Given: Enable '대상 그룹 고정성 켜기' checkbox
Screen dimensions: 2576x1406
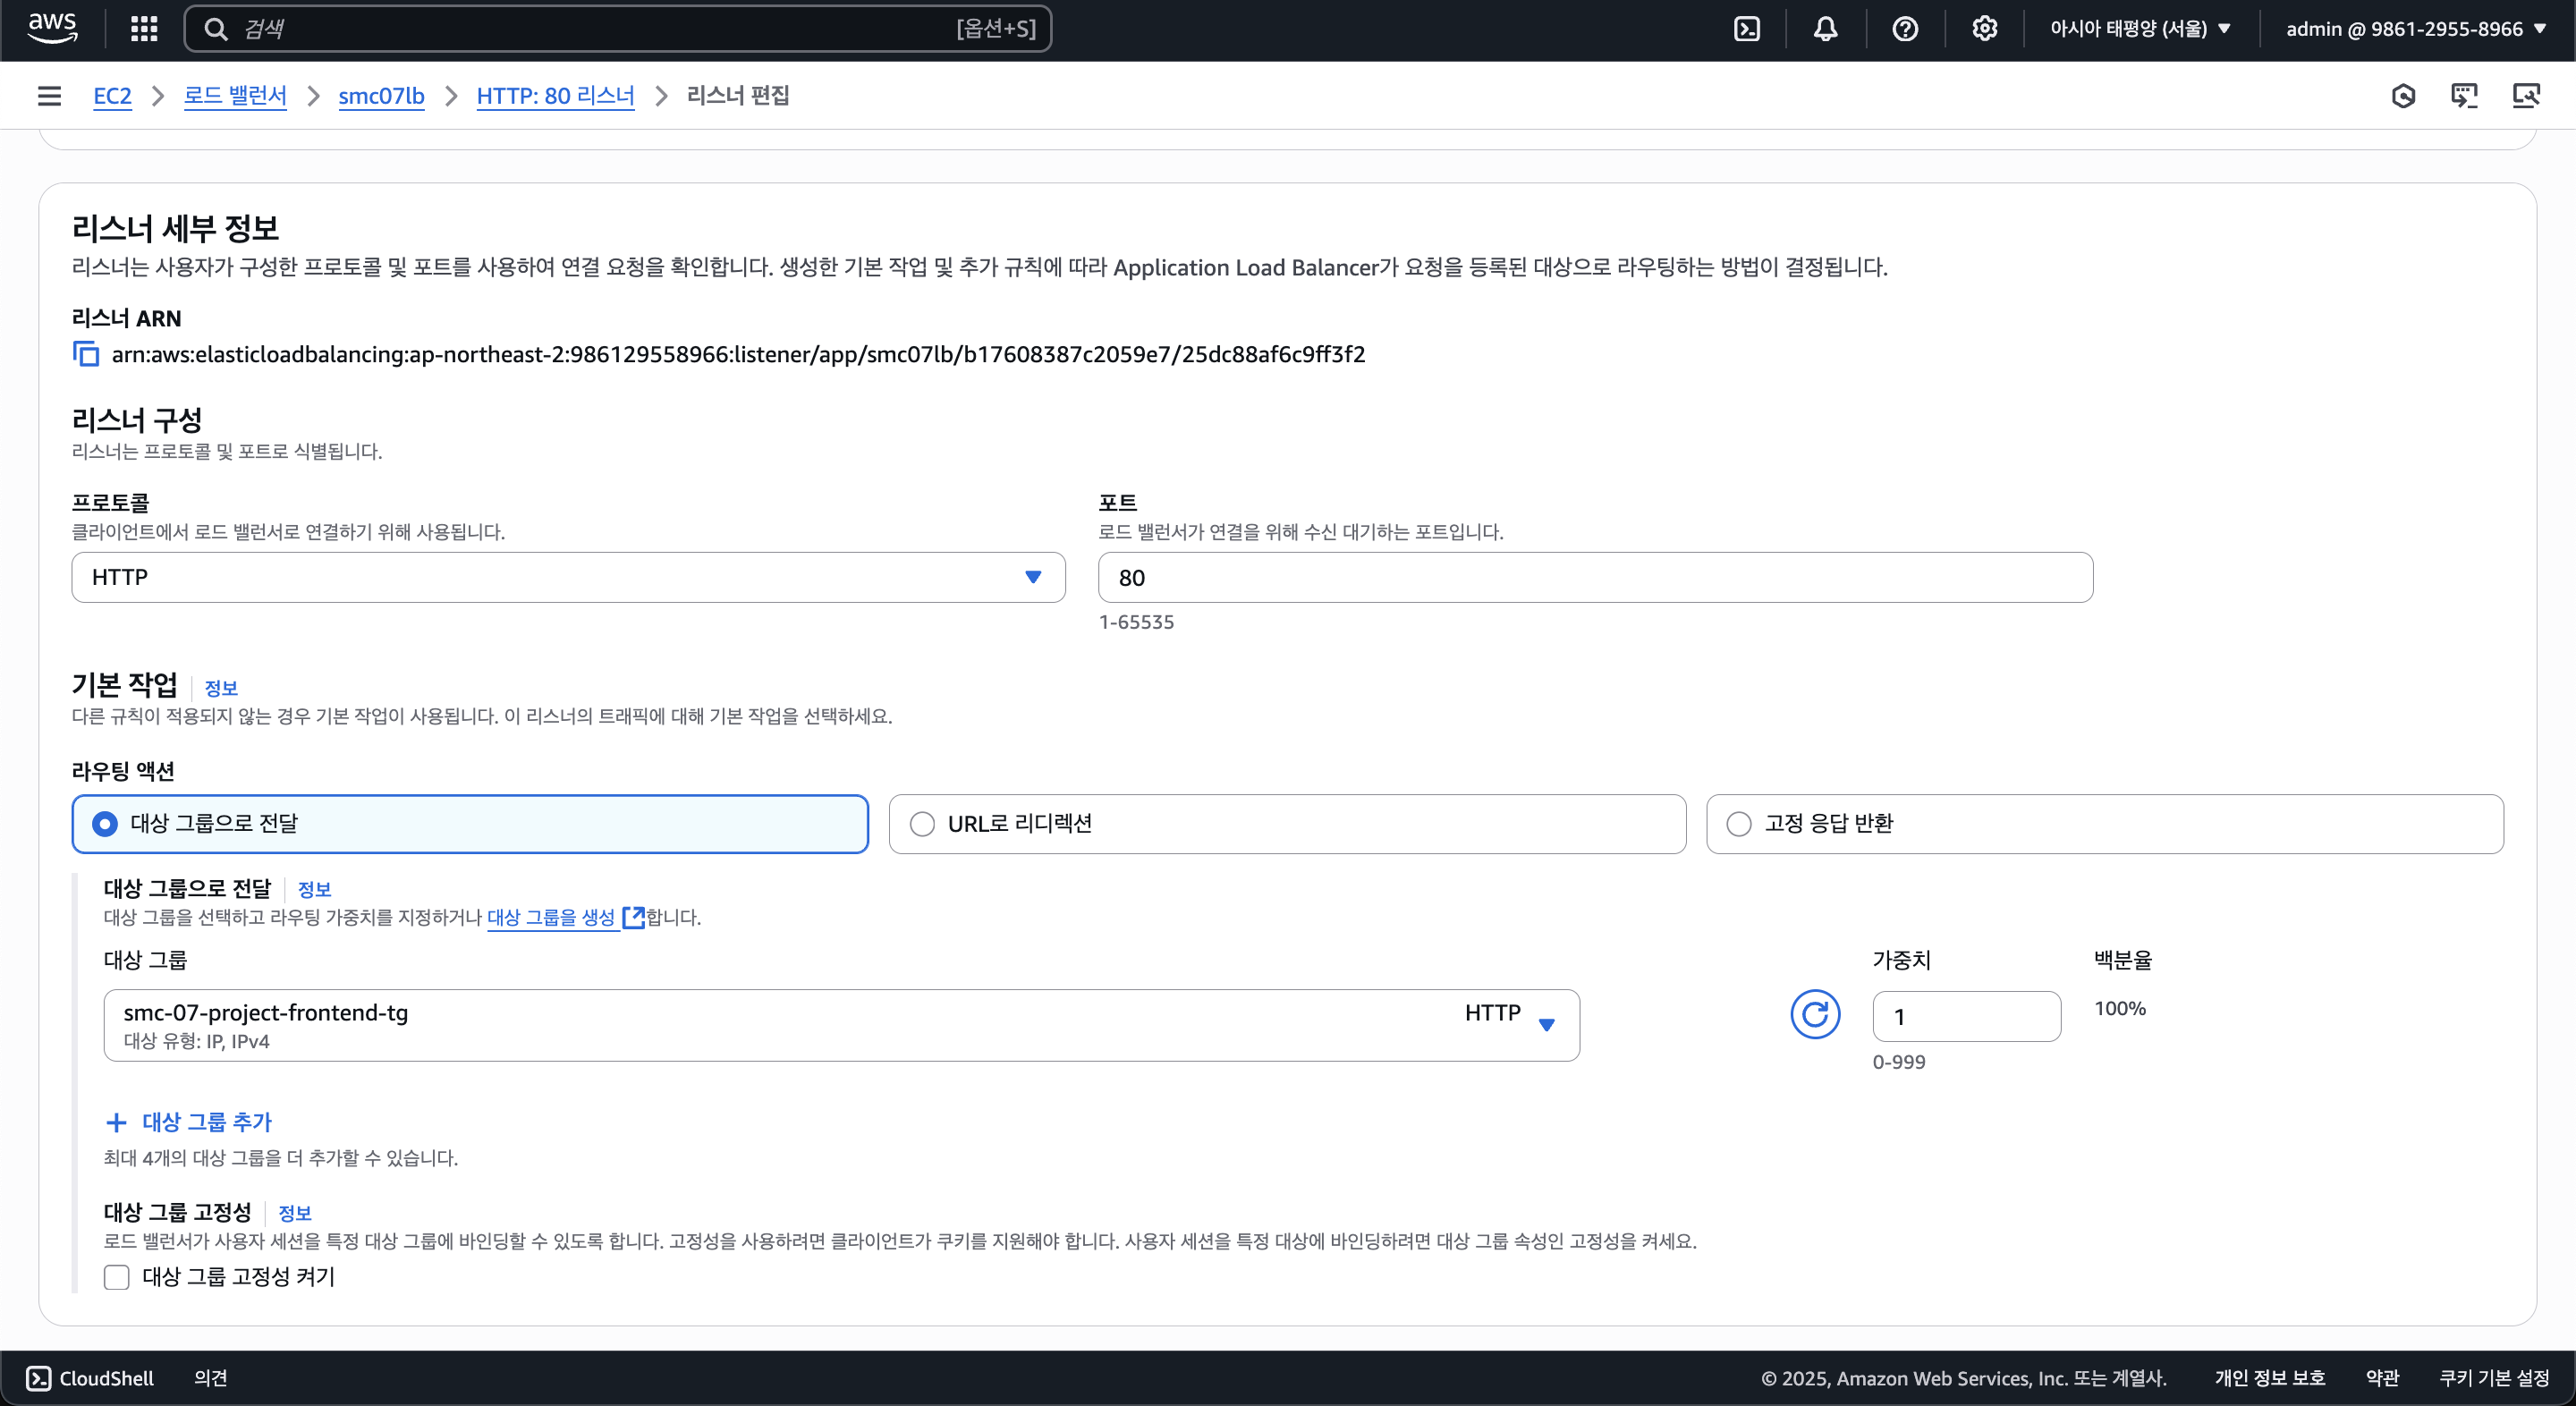Looking at the screenshot, I should pos(117,1277).
